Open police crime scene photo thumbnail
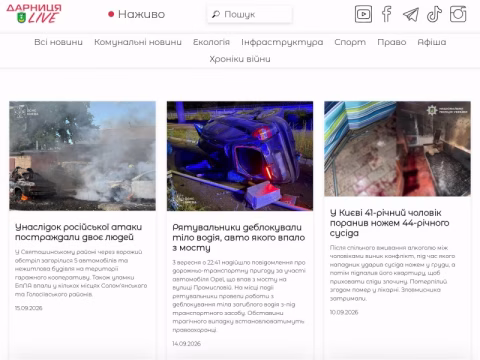 pyautogui.click(x=397, y=149)
